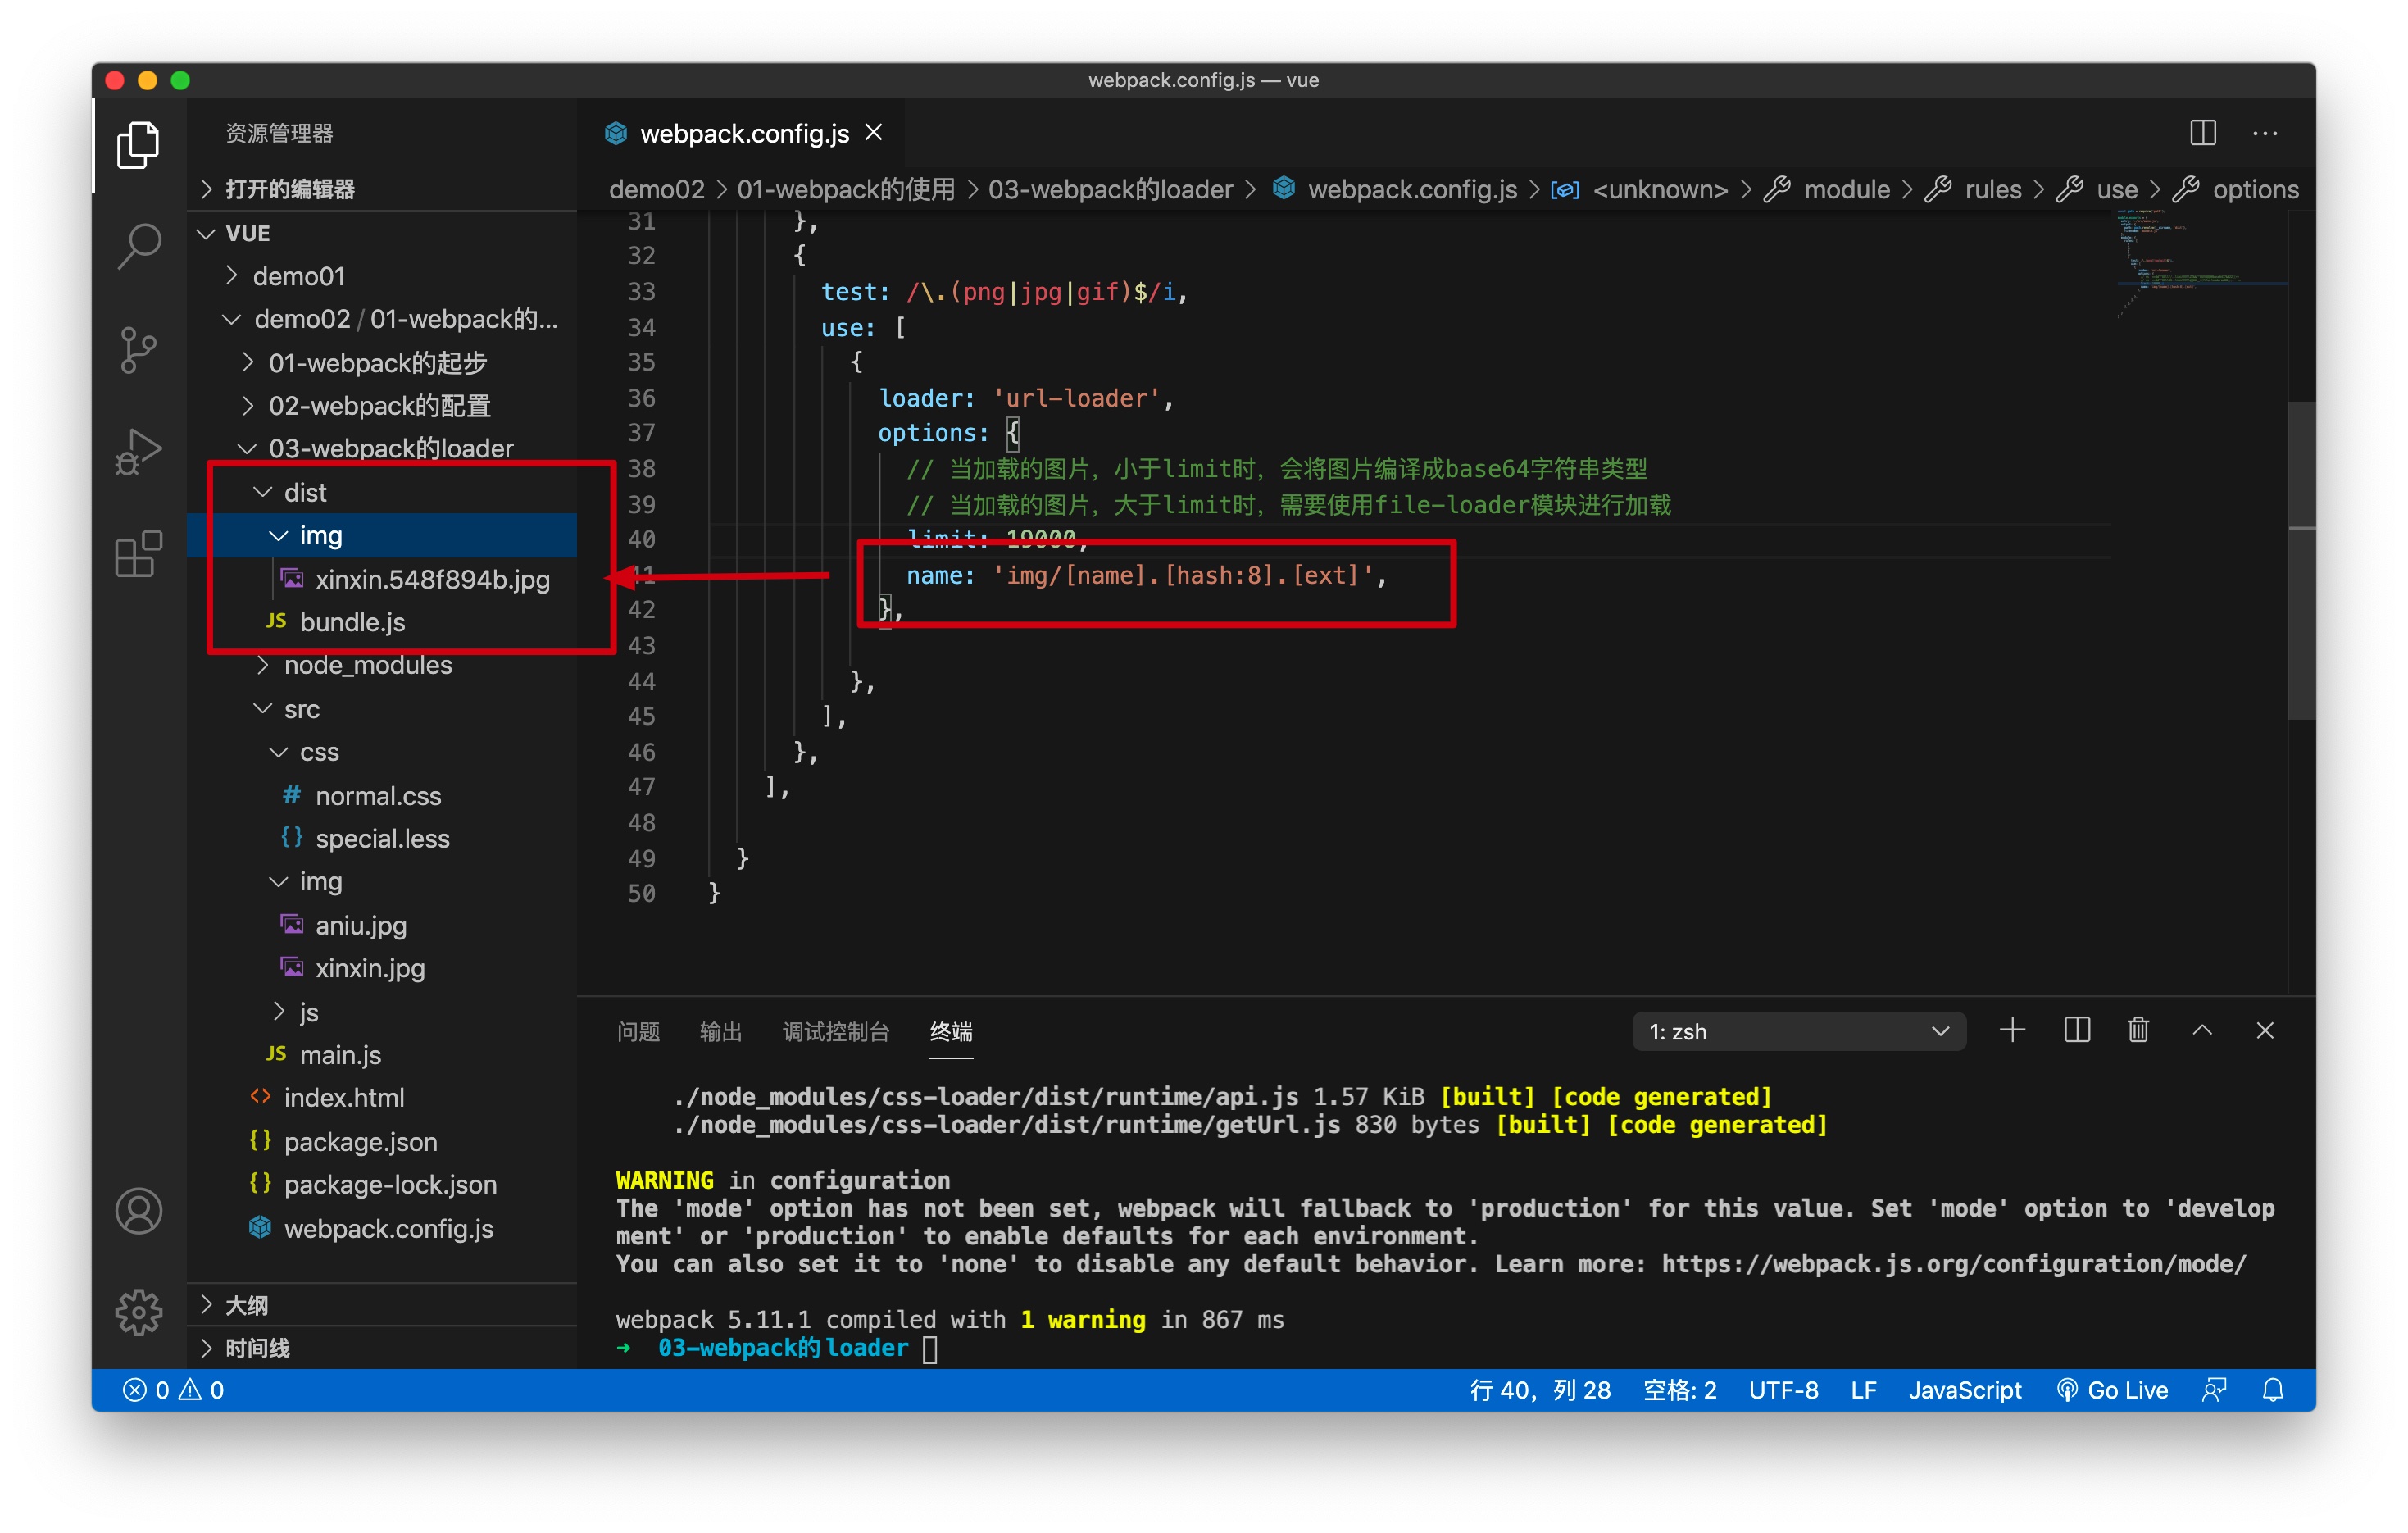Image resolution: width=2408 pixels, height=1533 pixels.
Task: Expand the 大纲 outline section
Action: click(383, 1304)
